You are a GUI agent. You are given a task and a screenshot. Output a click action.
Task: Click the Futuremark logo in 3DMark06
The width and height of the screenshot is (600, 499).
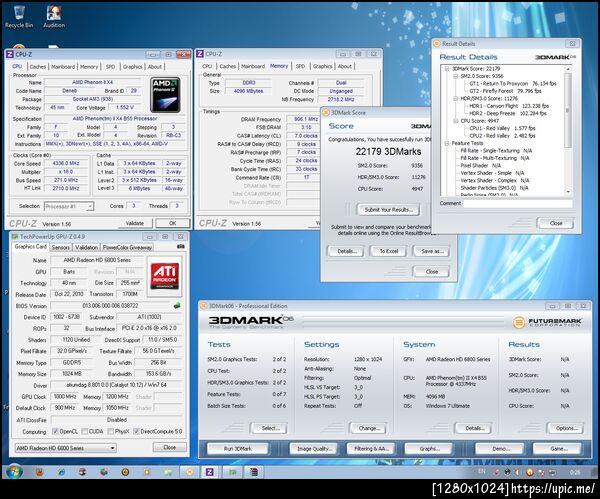(x=547, y=322)
